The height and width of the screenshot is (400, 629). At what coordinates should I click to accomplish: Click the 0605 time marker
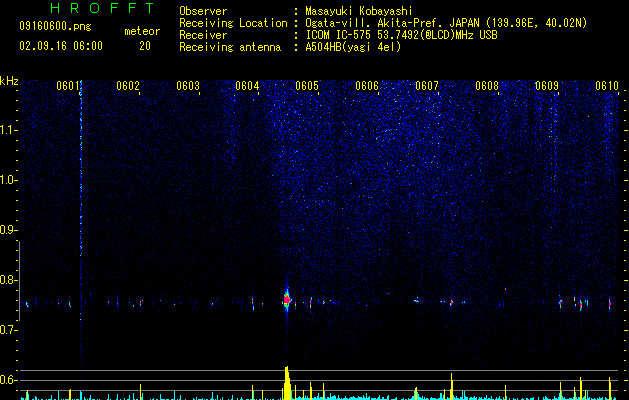[x=307, y=86]
